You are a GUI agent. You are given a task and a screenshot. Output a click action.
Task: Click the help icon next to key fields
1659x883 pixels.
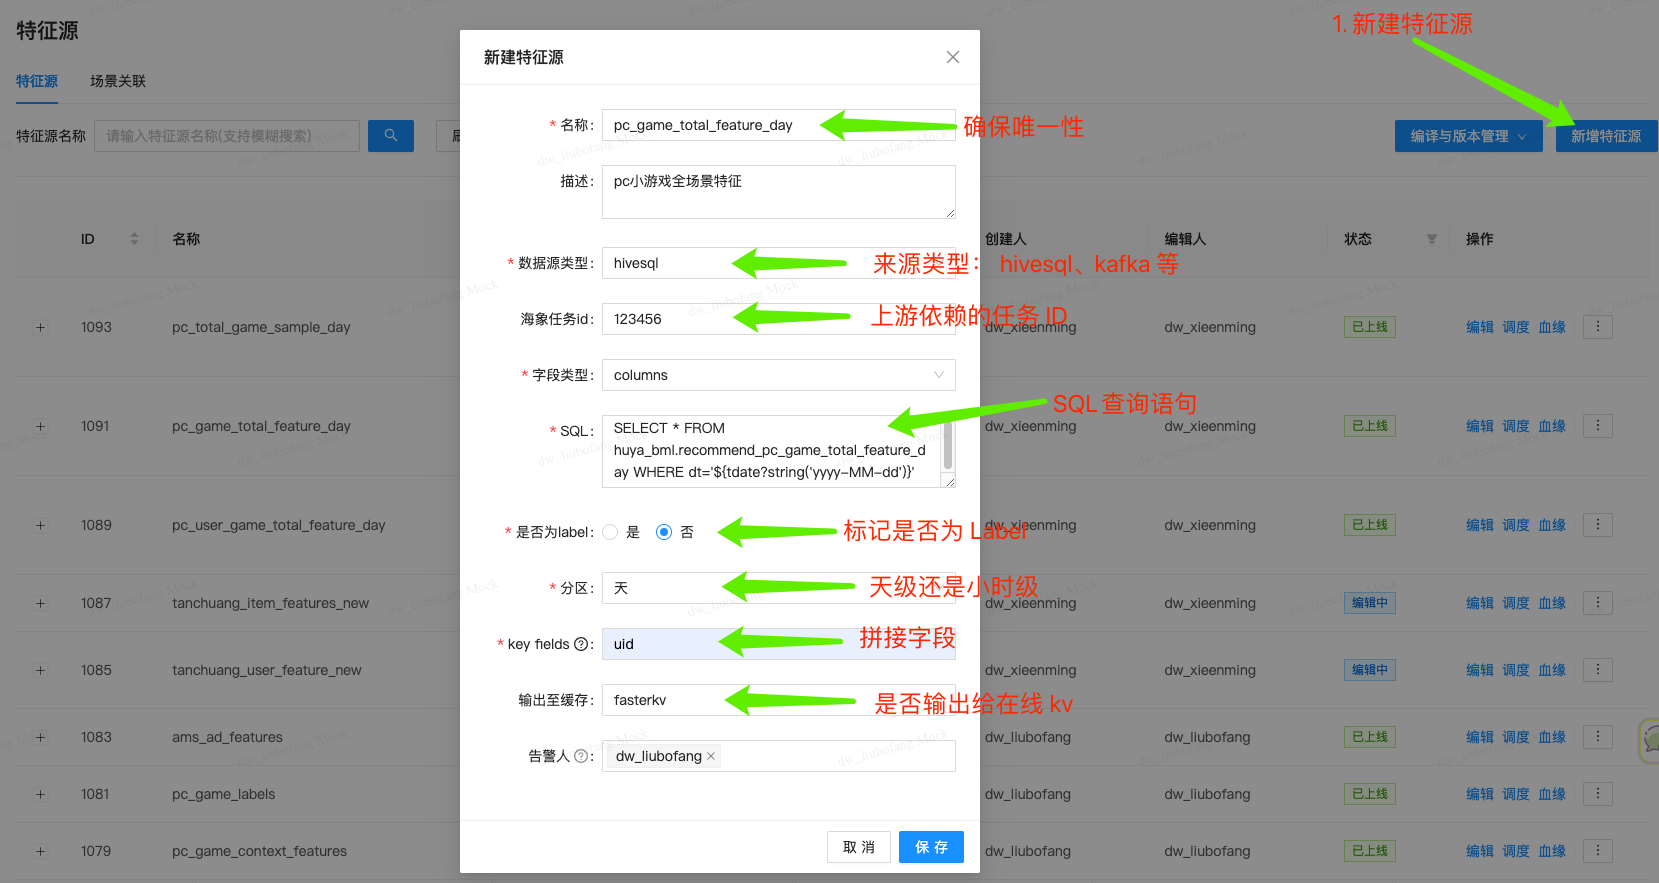[581, 644]
